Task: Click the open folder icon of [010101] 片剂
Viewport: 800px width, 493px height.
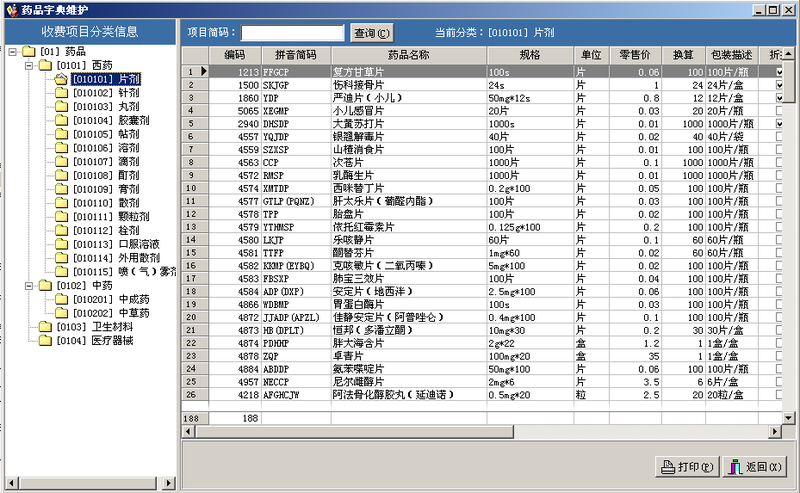Action: click(61, 79)
